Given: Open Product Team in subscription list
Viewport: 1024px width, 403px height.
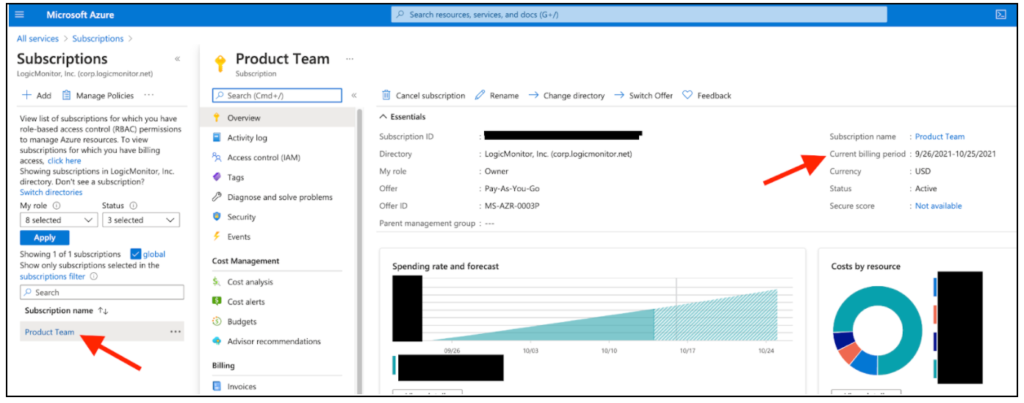Looking at the screenshot, I should (x=50, y=332).
